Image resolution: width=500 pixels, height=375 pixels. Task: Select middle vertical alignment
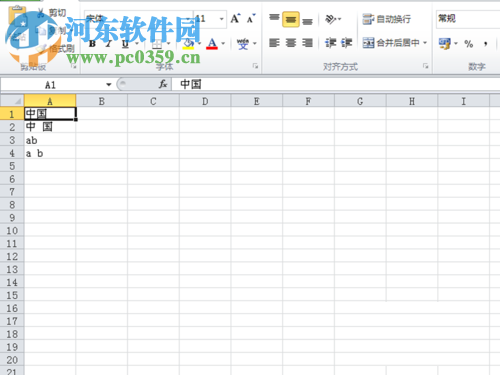click(x=291, y=19)
